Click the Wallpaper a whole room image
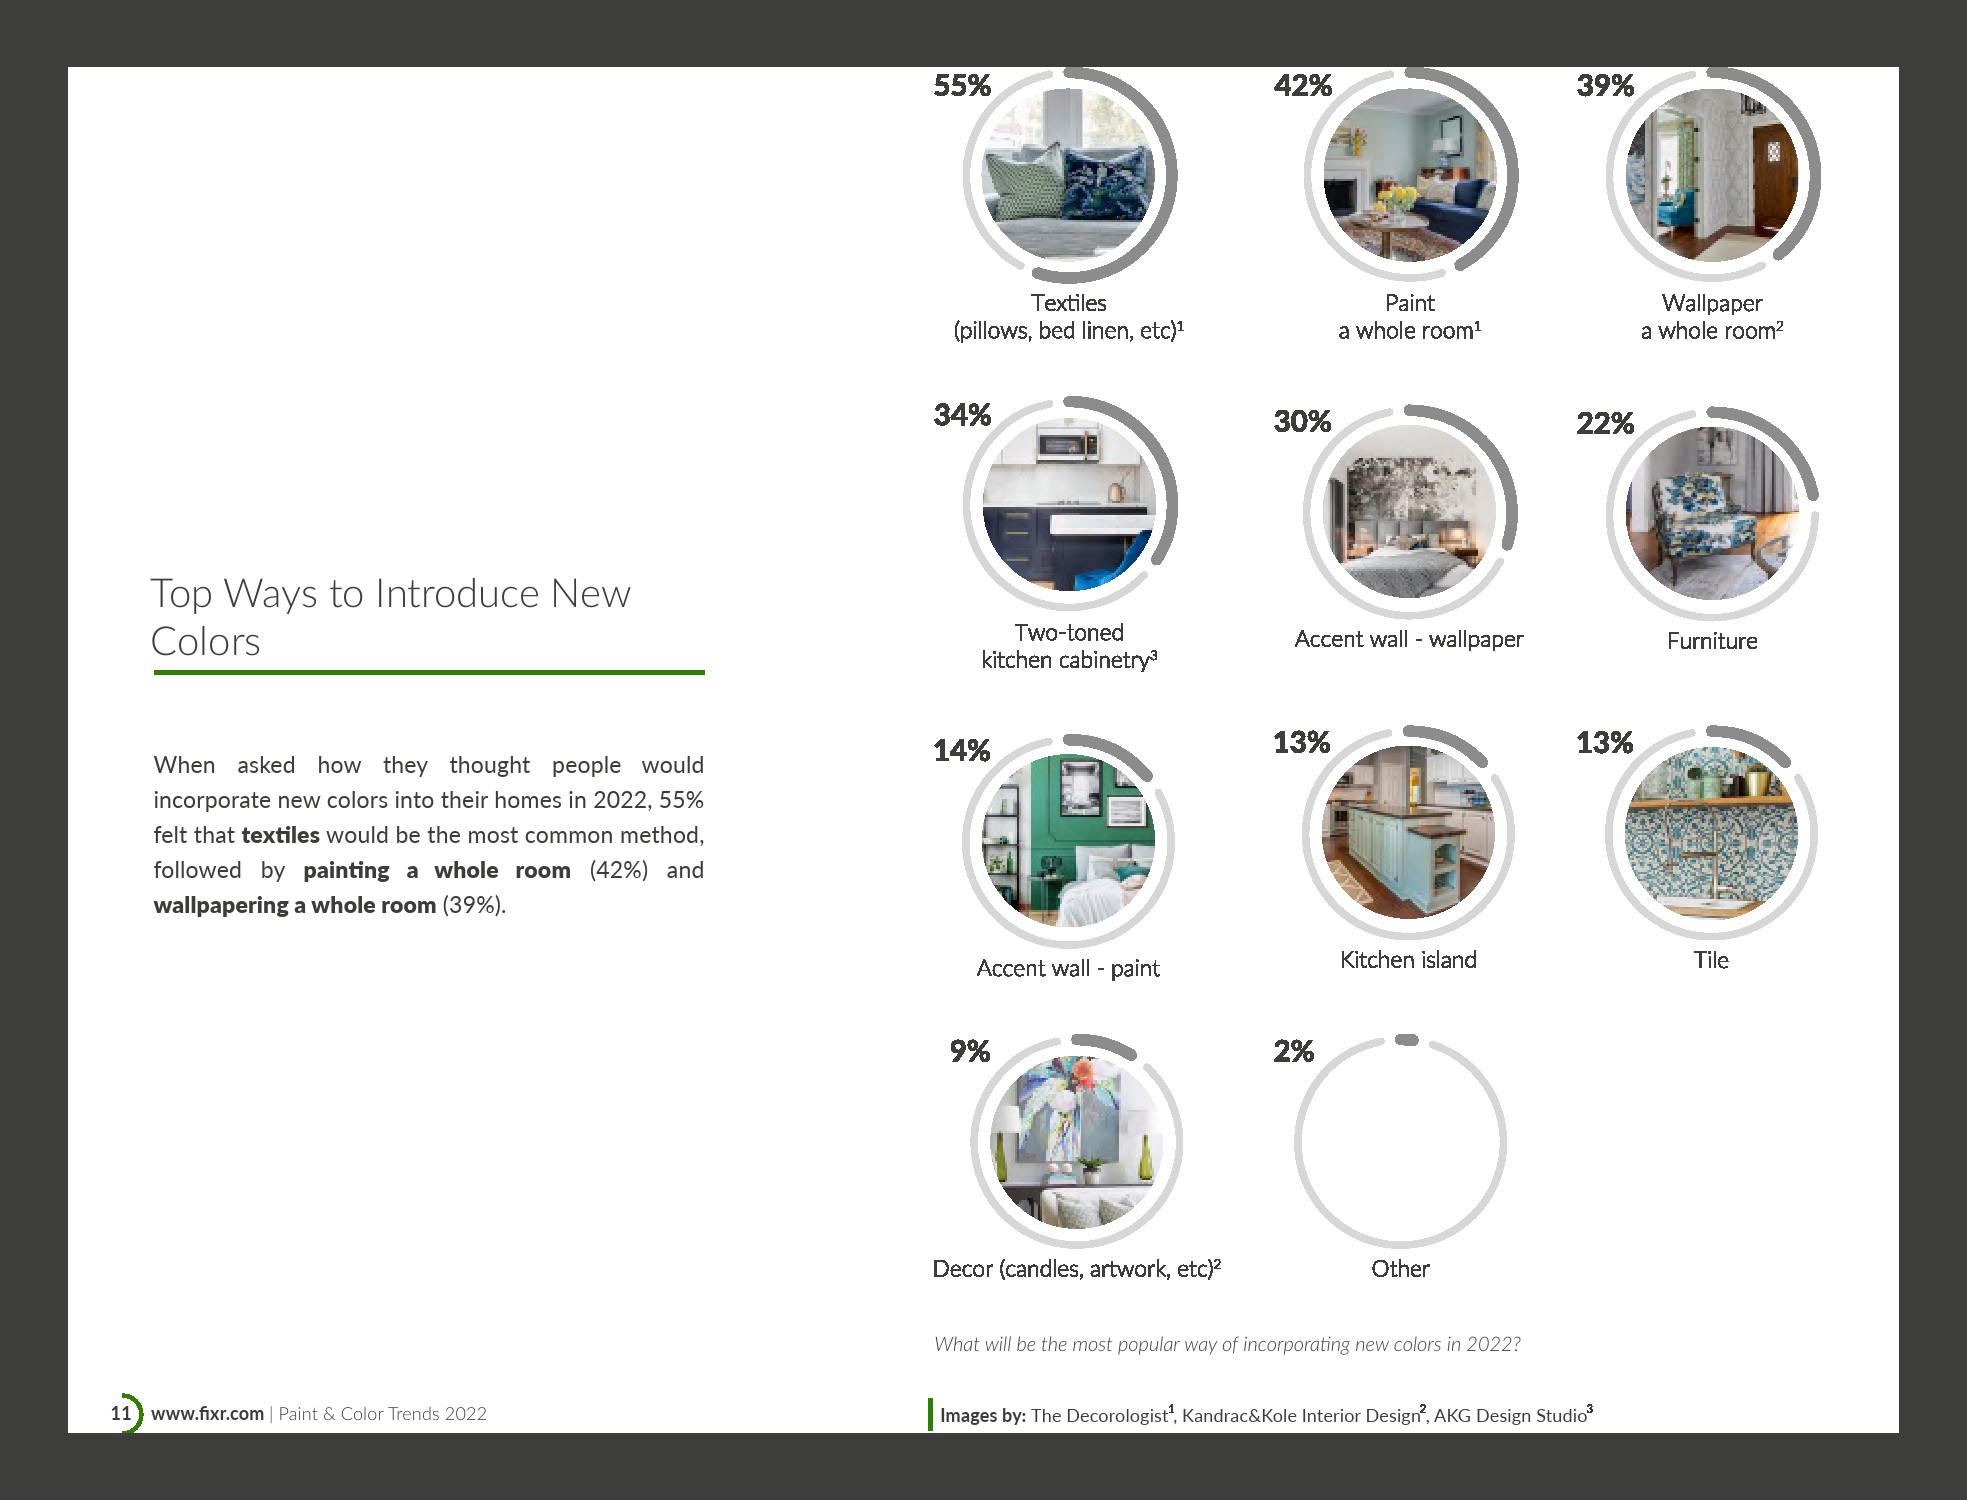 (x=1712, y=176)
